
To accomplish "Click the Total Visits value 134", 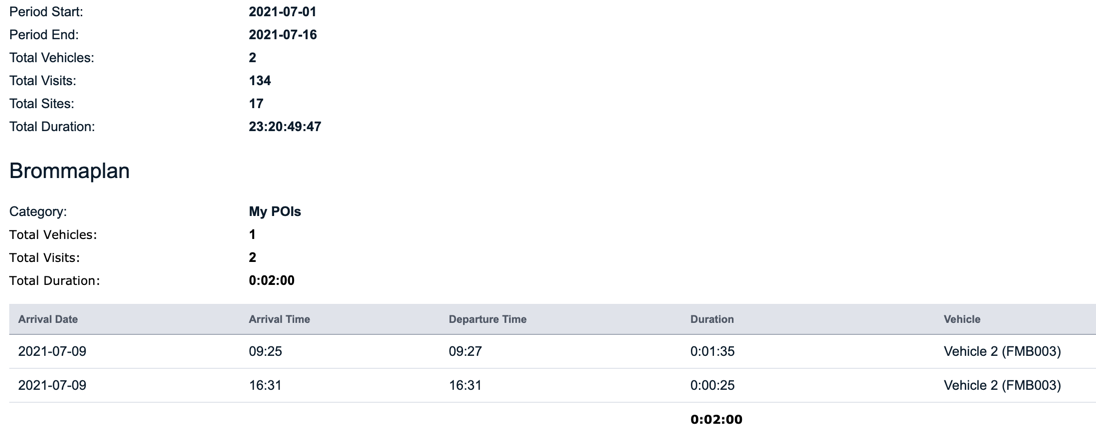I will click(x=260, y=79).
